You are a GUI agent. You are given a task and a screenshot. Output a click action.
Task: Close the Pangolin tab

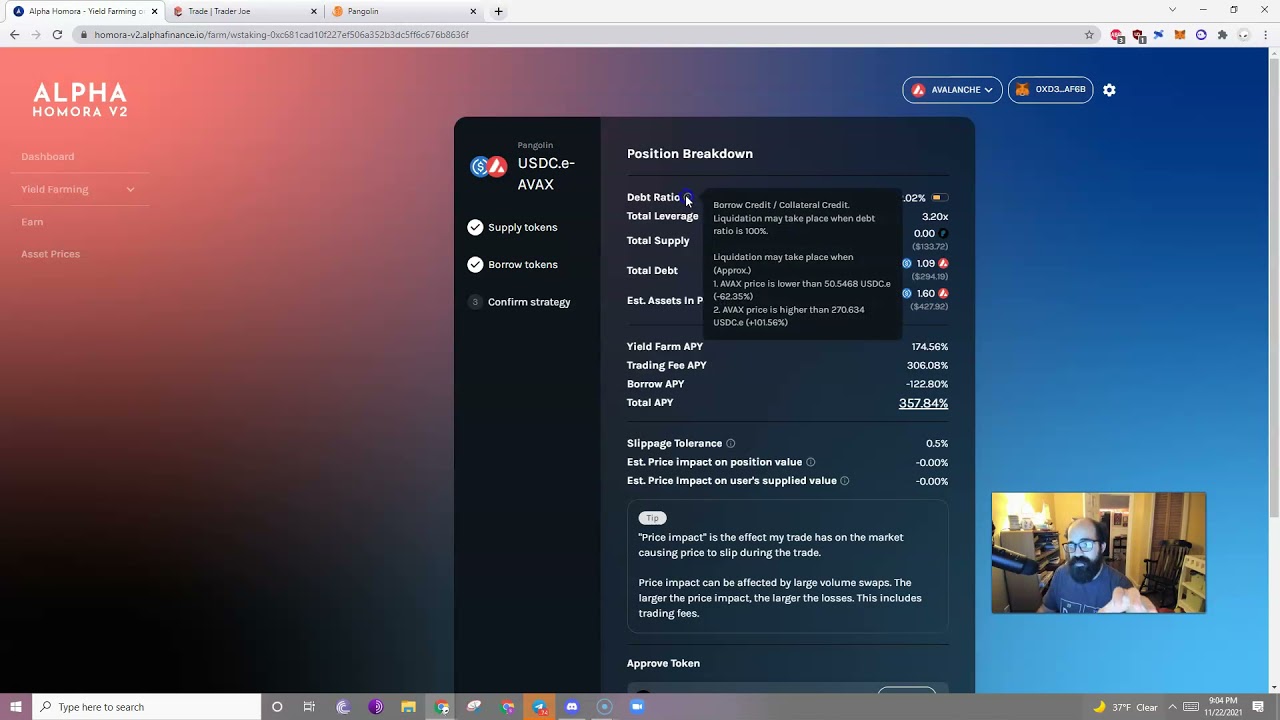click(473, 12)
